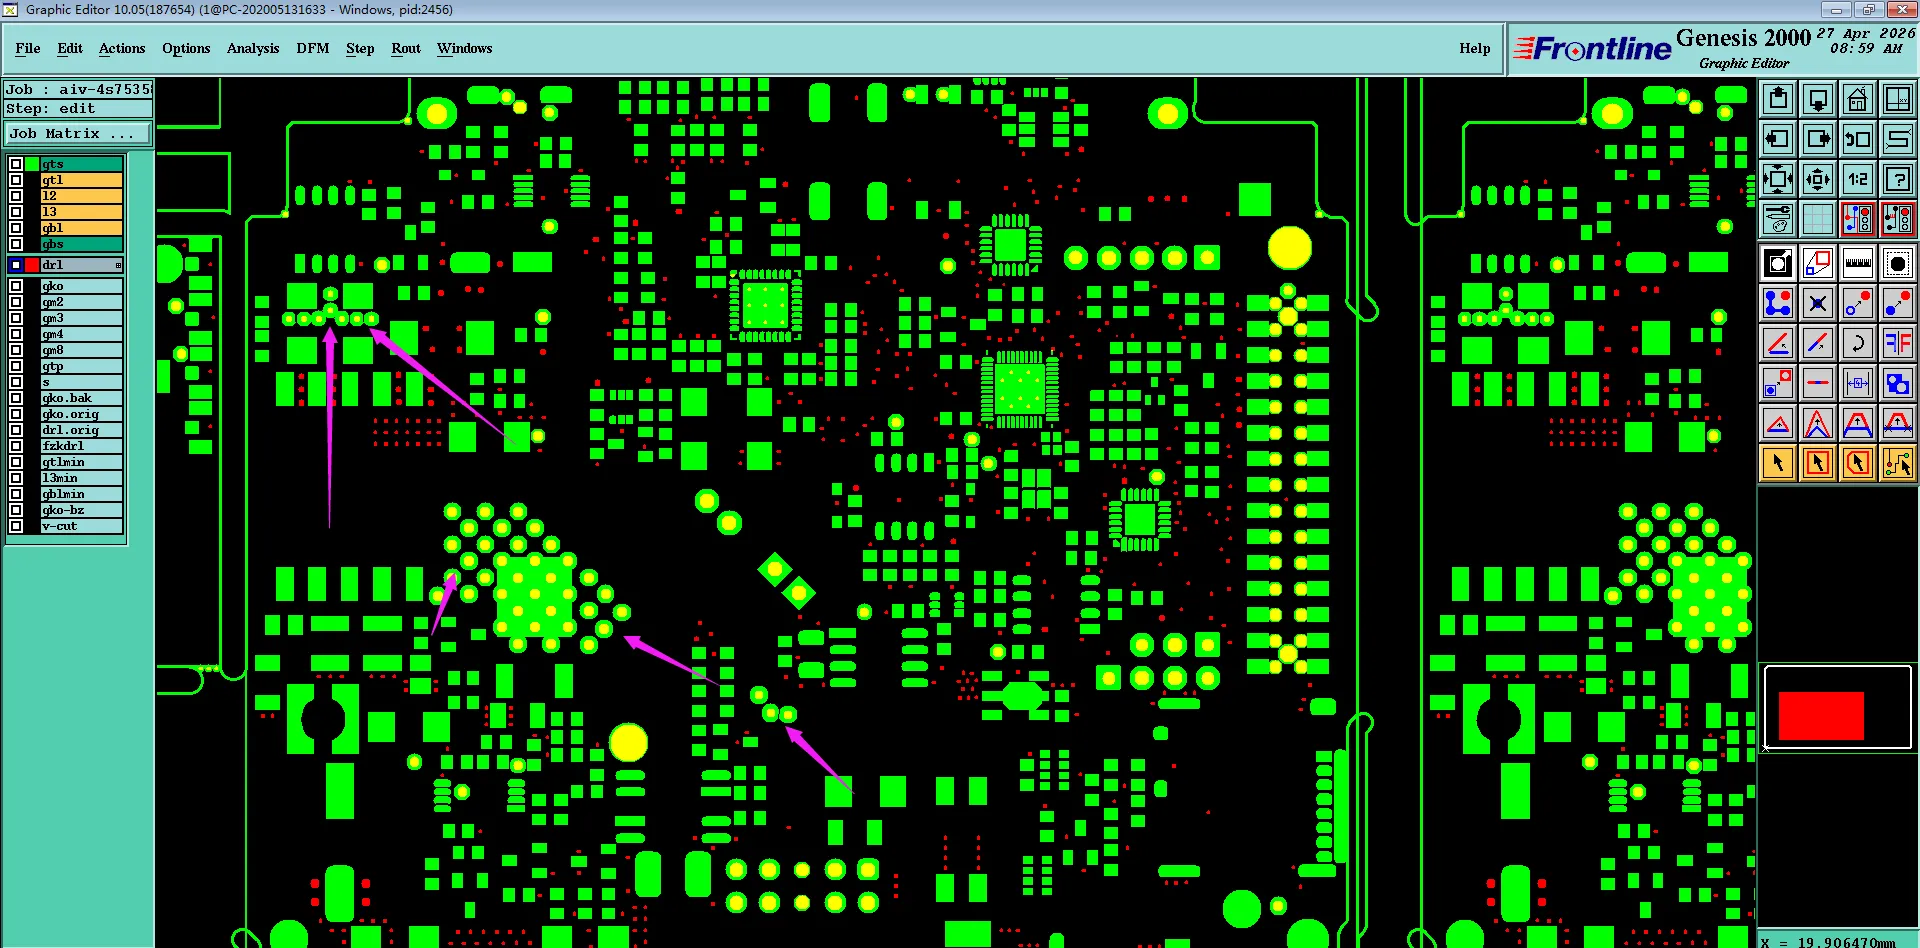Select the arrow inside red rectangle tool
The width and height of the screenshot is (1920, 948).
pos(1817,463)
